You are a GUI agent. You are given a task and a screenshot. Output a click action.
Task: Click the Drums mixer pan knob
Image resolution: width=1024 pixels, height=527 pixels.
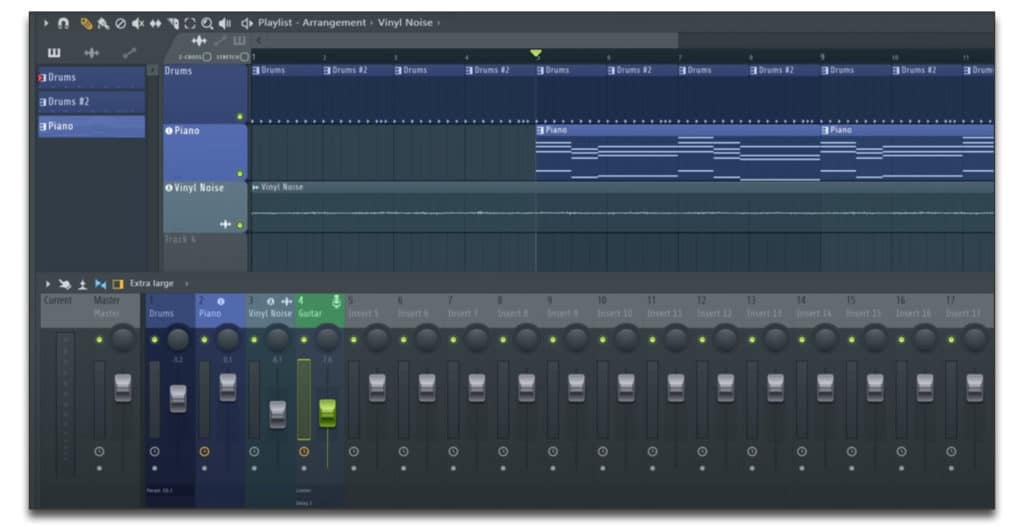178,339
